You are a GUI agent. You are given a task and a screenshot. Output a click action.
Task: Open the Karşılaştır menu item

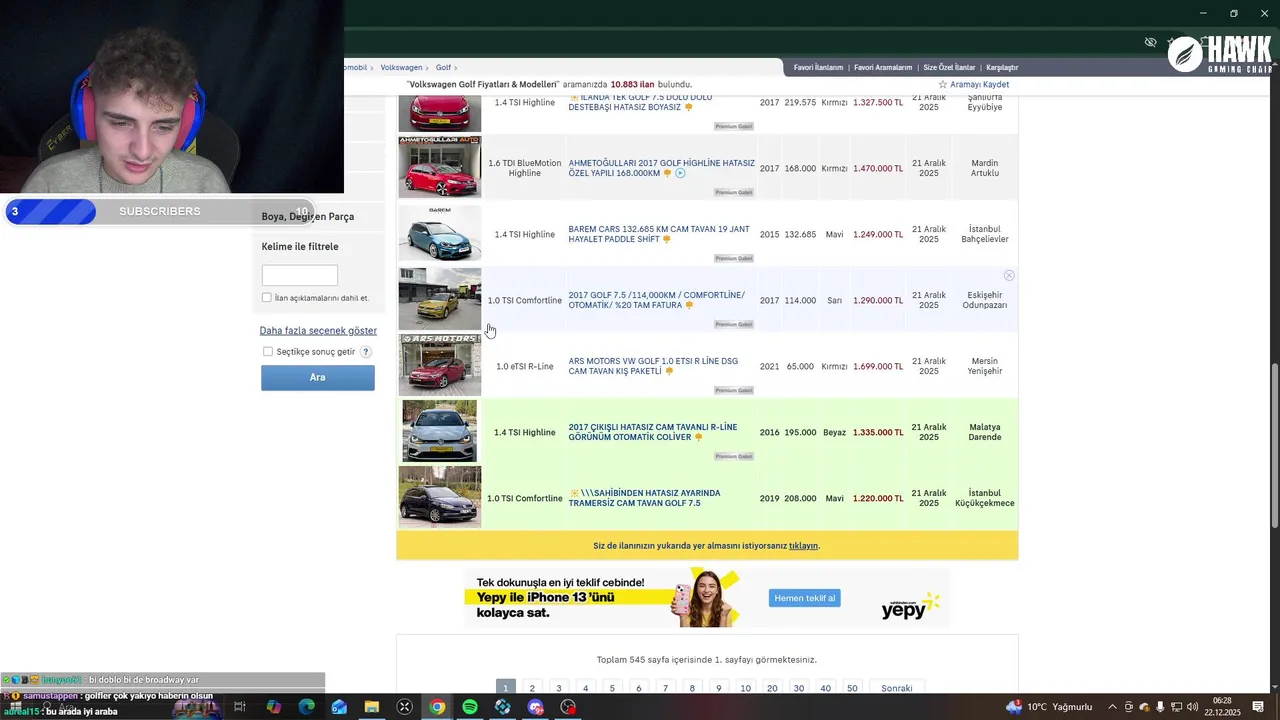[1002, 68]
